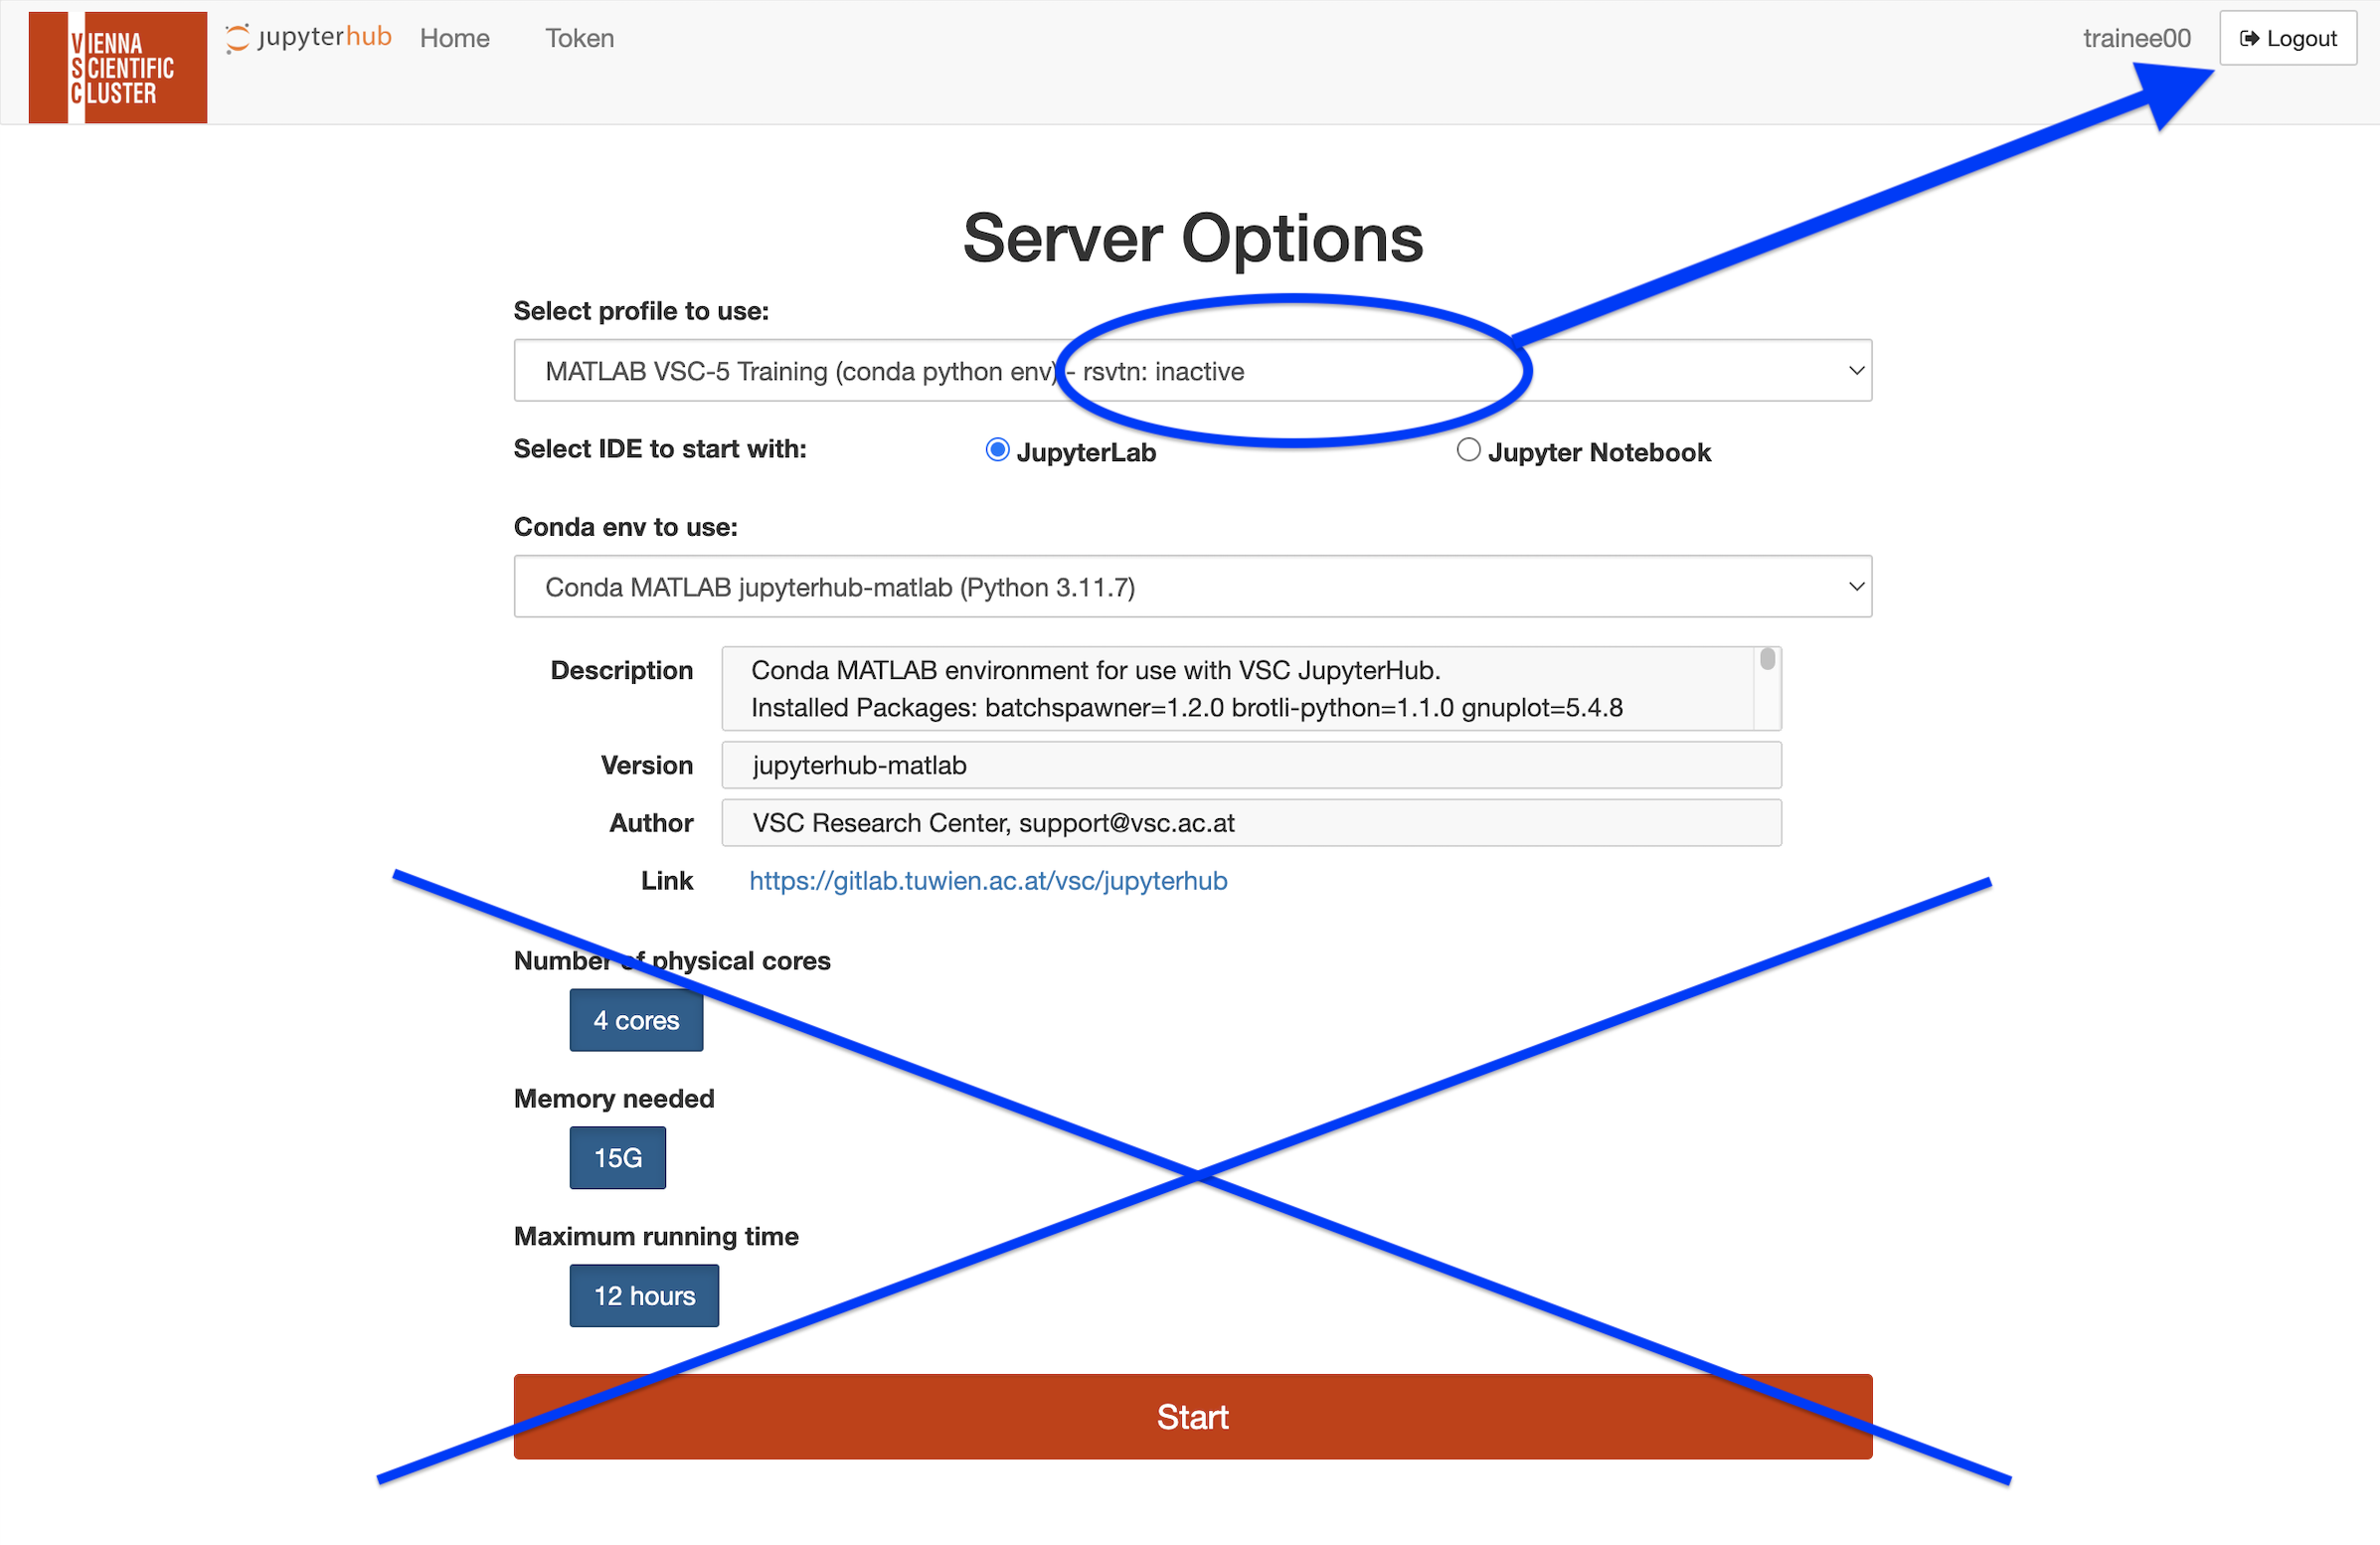The height and width of the screenshot is (1545, 2380).
Task: Open the Conda env dropdown
Action: [1192, 587]
